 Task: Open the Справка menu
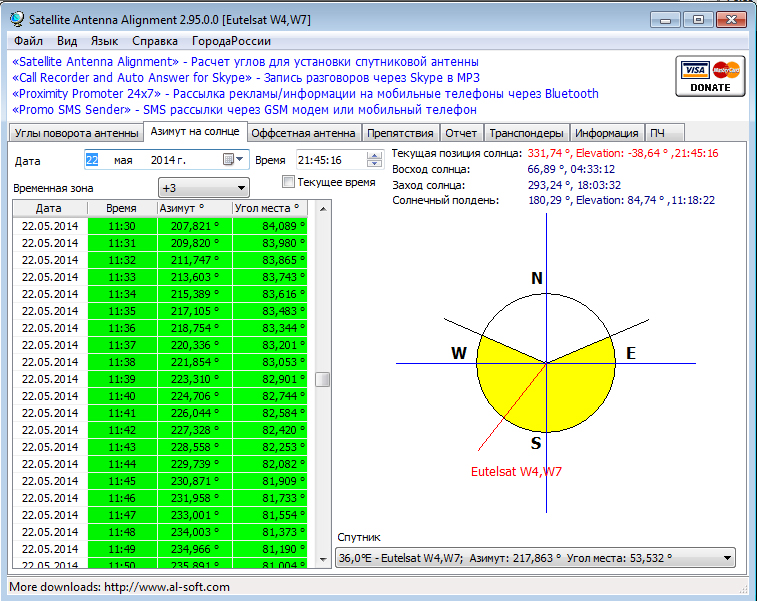pos(154,41)
